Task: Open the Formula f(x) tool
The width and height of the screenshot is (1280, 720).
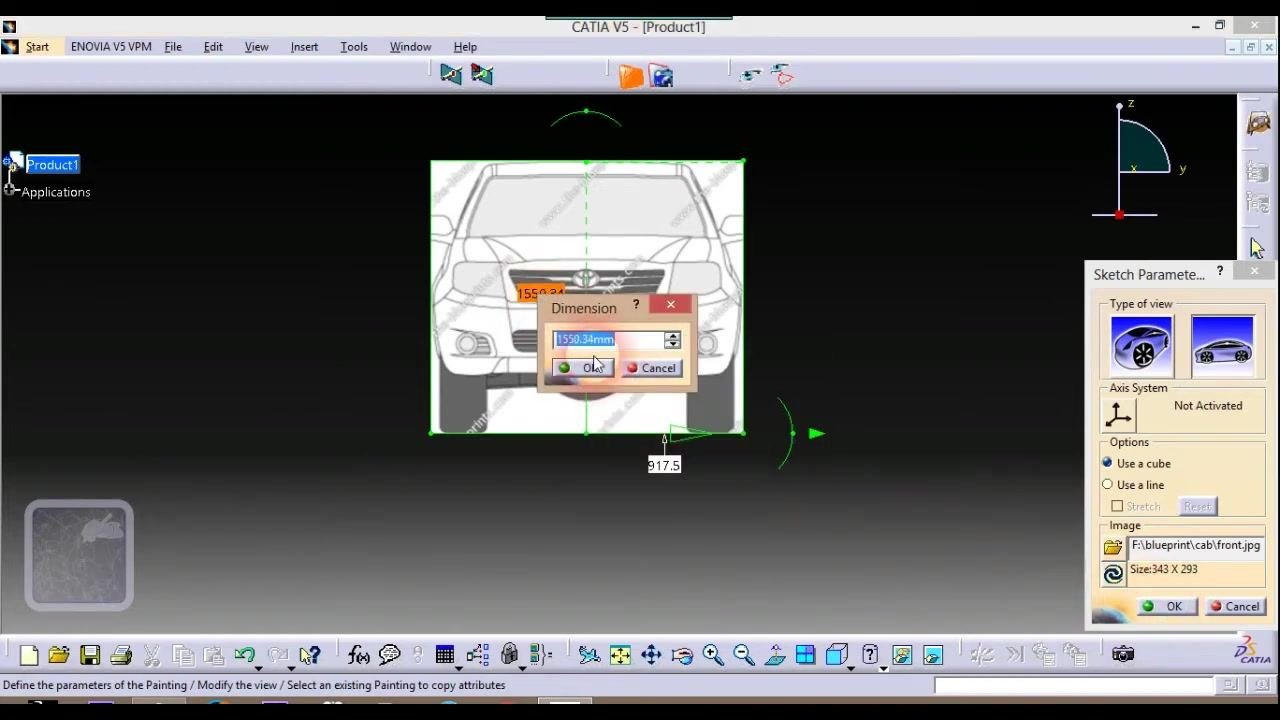Action: [x=358, y=655]
